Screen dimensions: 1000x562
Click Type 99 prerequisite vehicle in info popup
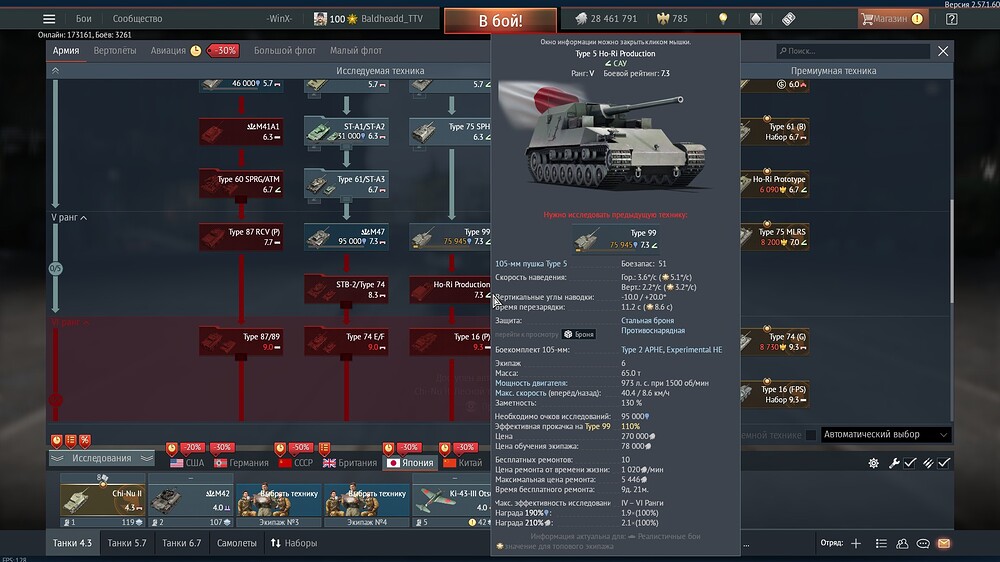[615, 239]
